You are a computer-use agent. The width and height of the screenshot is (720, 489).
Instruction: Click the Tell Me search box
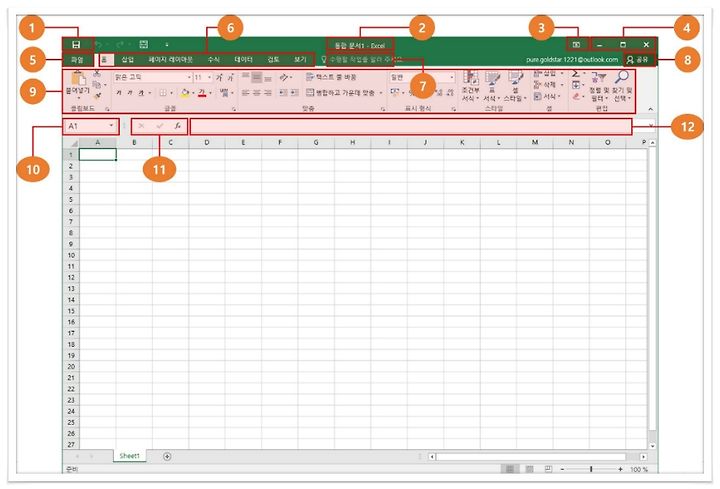click(361, 60)
